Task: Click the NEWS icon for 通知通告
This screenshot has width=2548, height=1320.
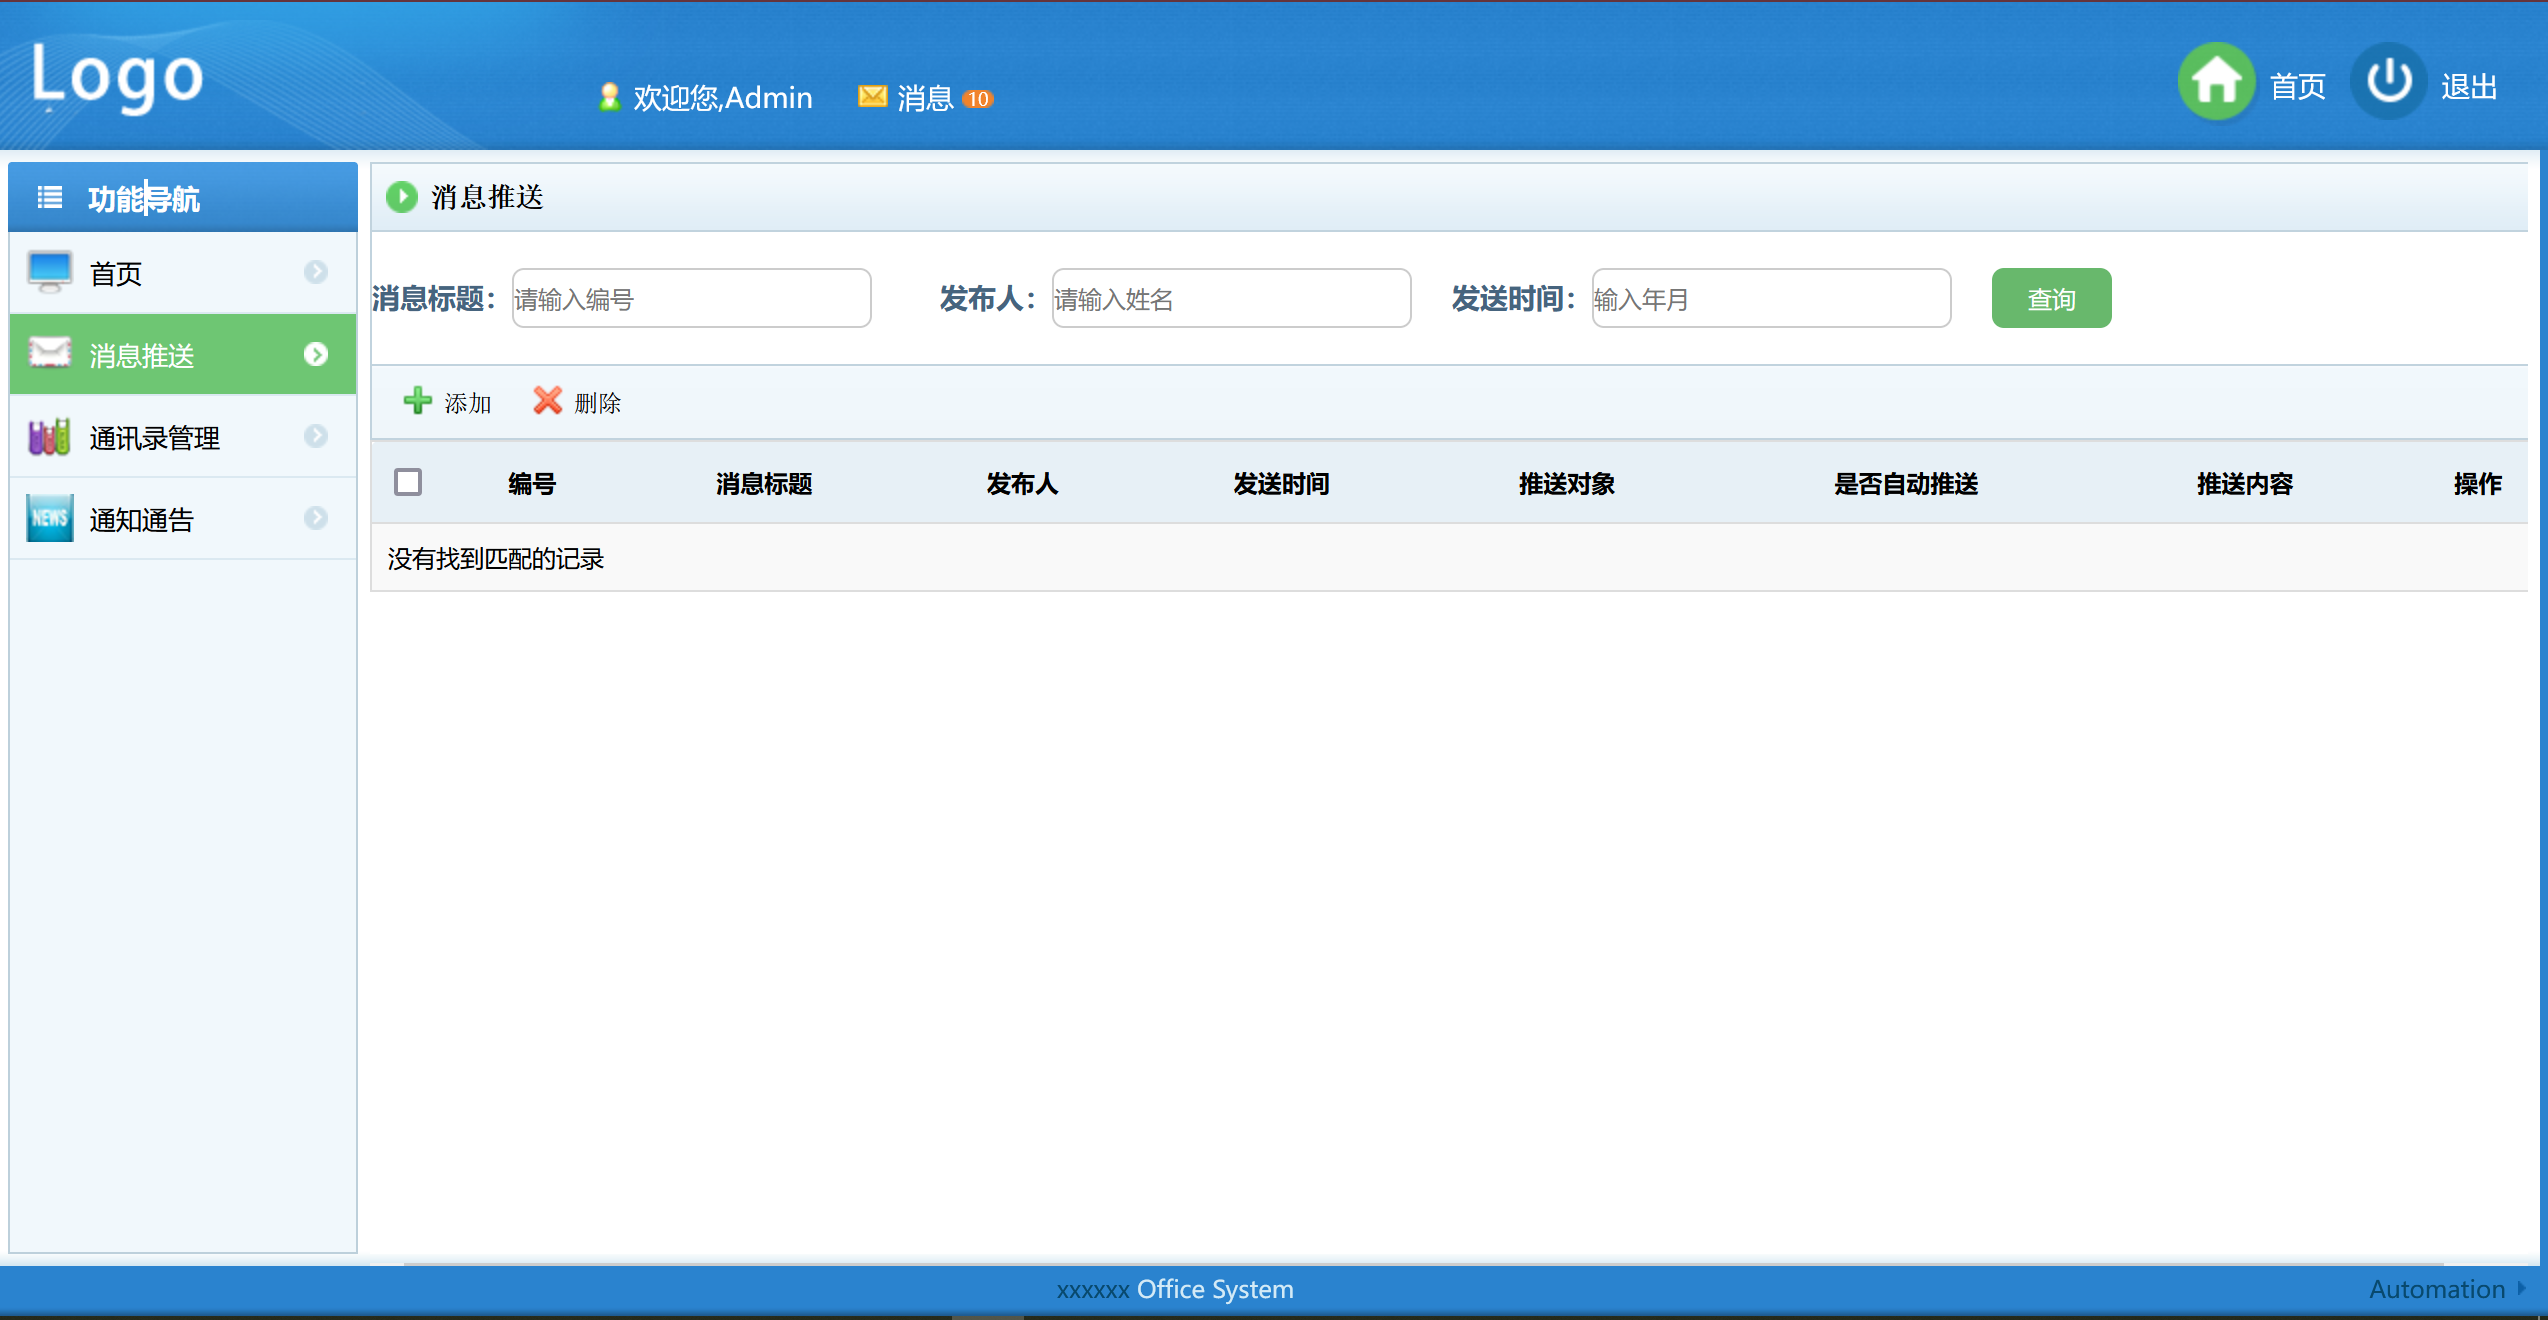Action: (49, 518)
